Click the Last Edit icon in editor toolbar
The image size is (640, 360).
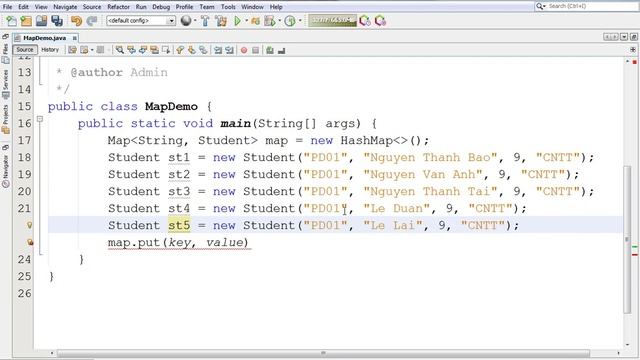pyautogui.click(x=72, y=50)
